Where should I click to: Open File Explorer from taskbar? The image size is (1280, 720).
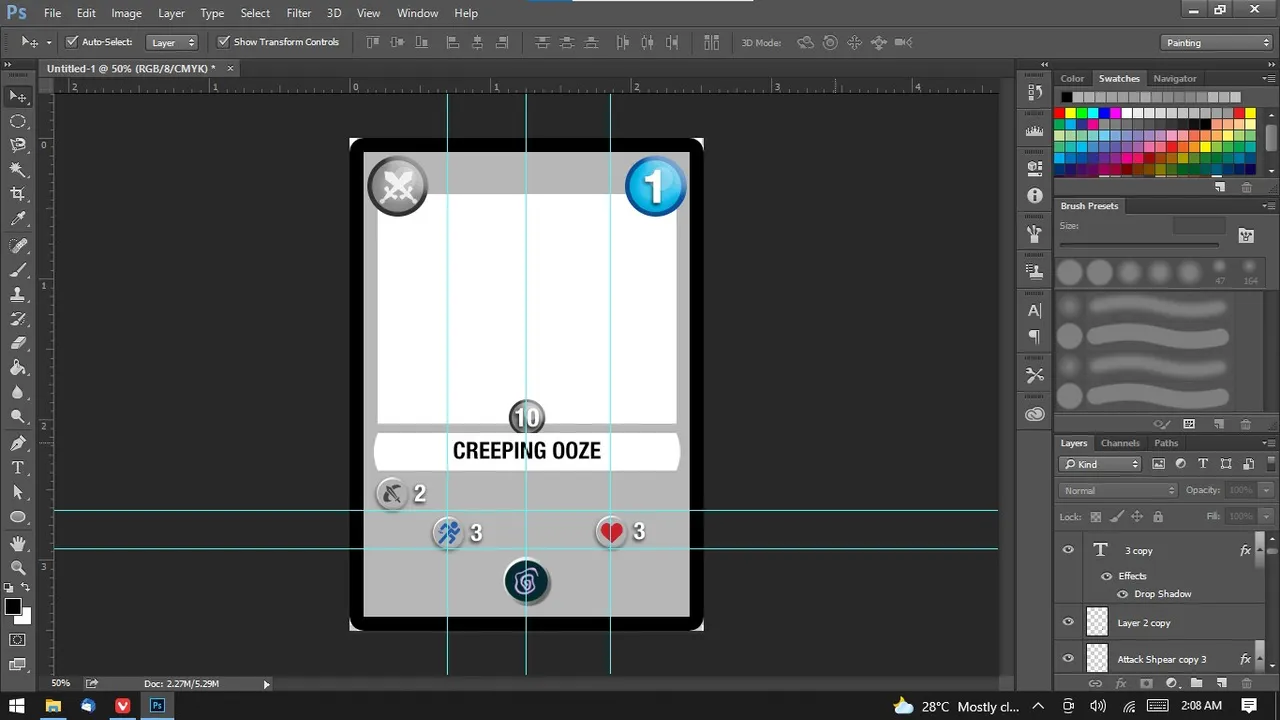click(53, 706)
